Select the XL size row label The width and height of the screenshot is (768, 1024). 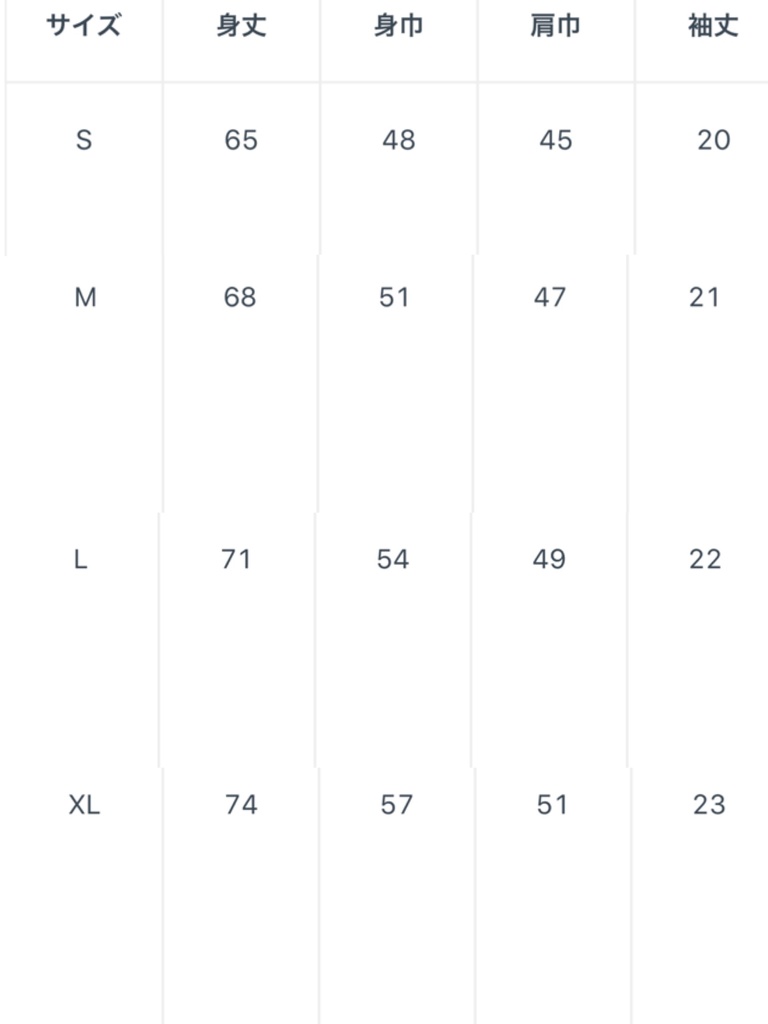pos(85,805)
